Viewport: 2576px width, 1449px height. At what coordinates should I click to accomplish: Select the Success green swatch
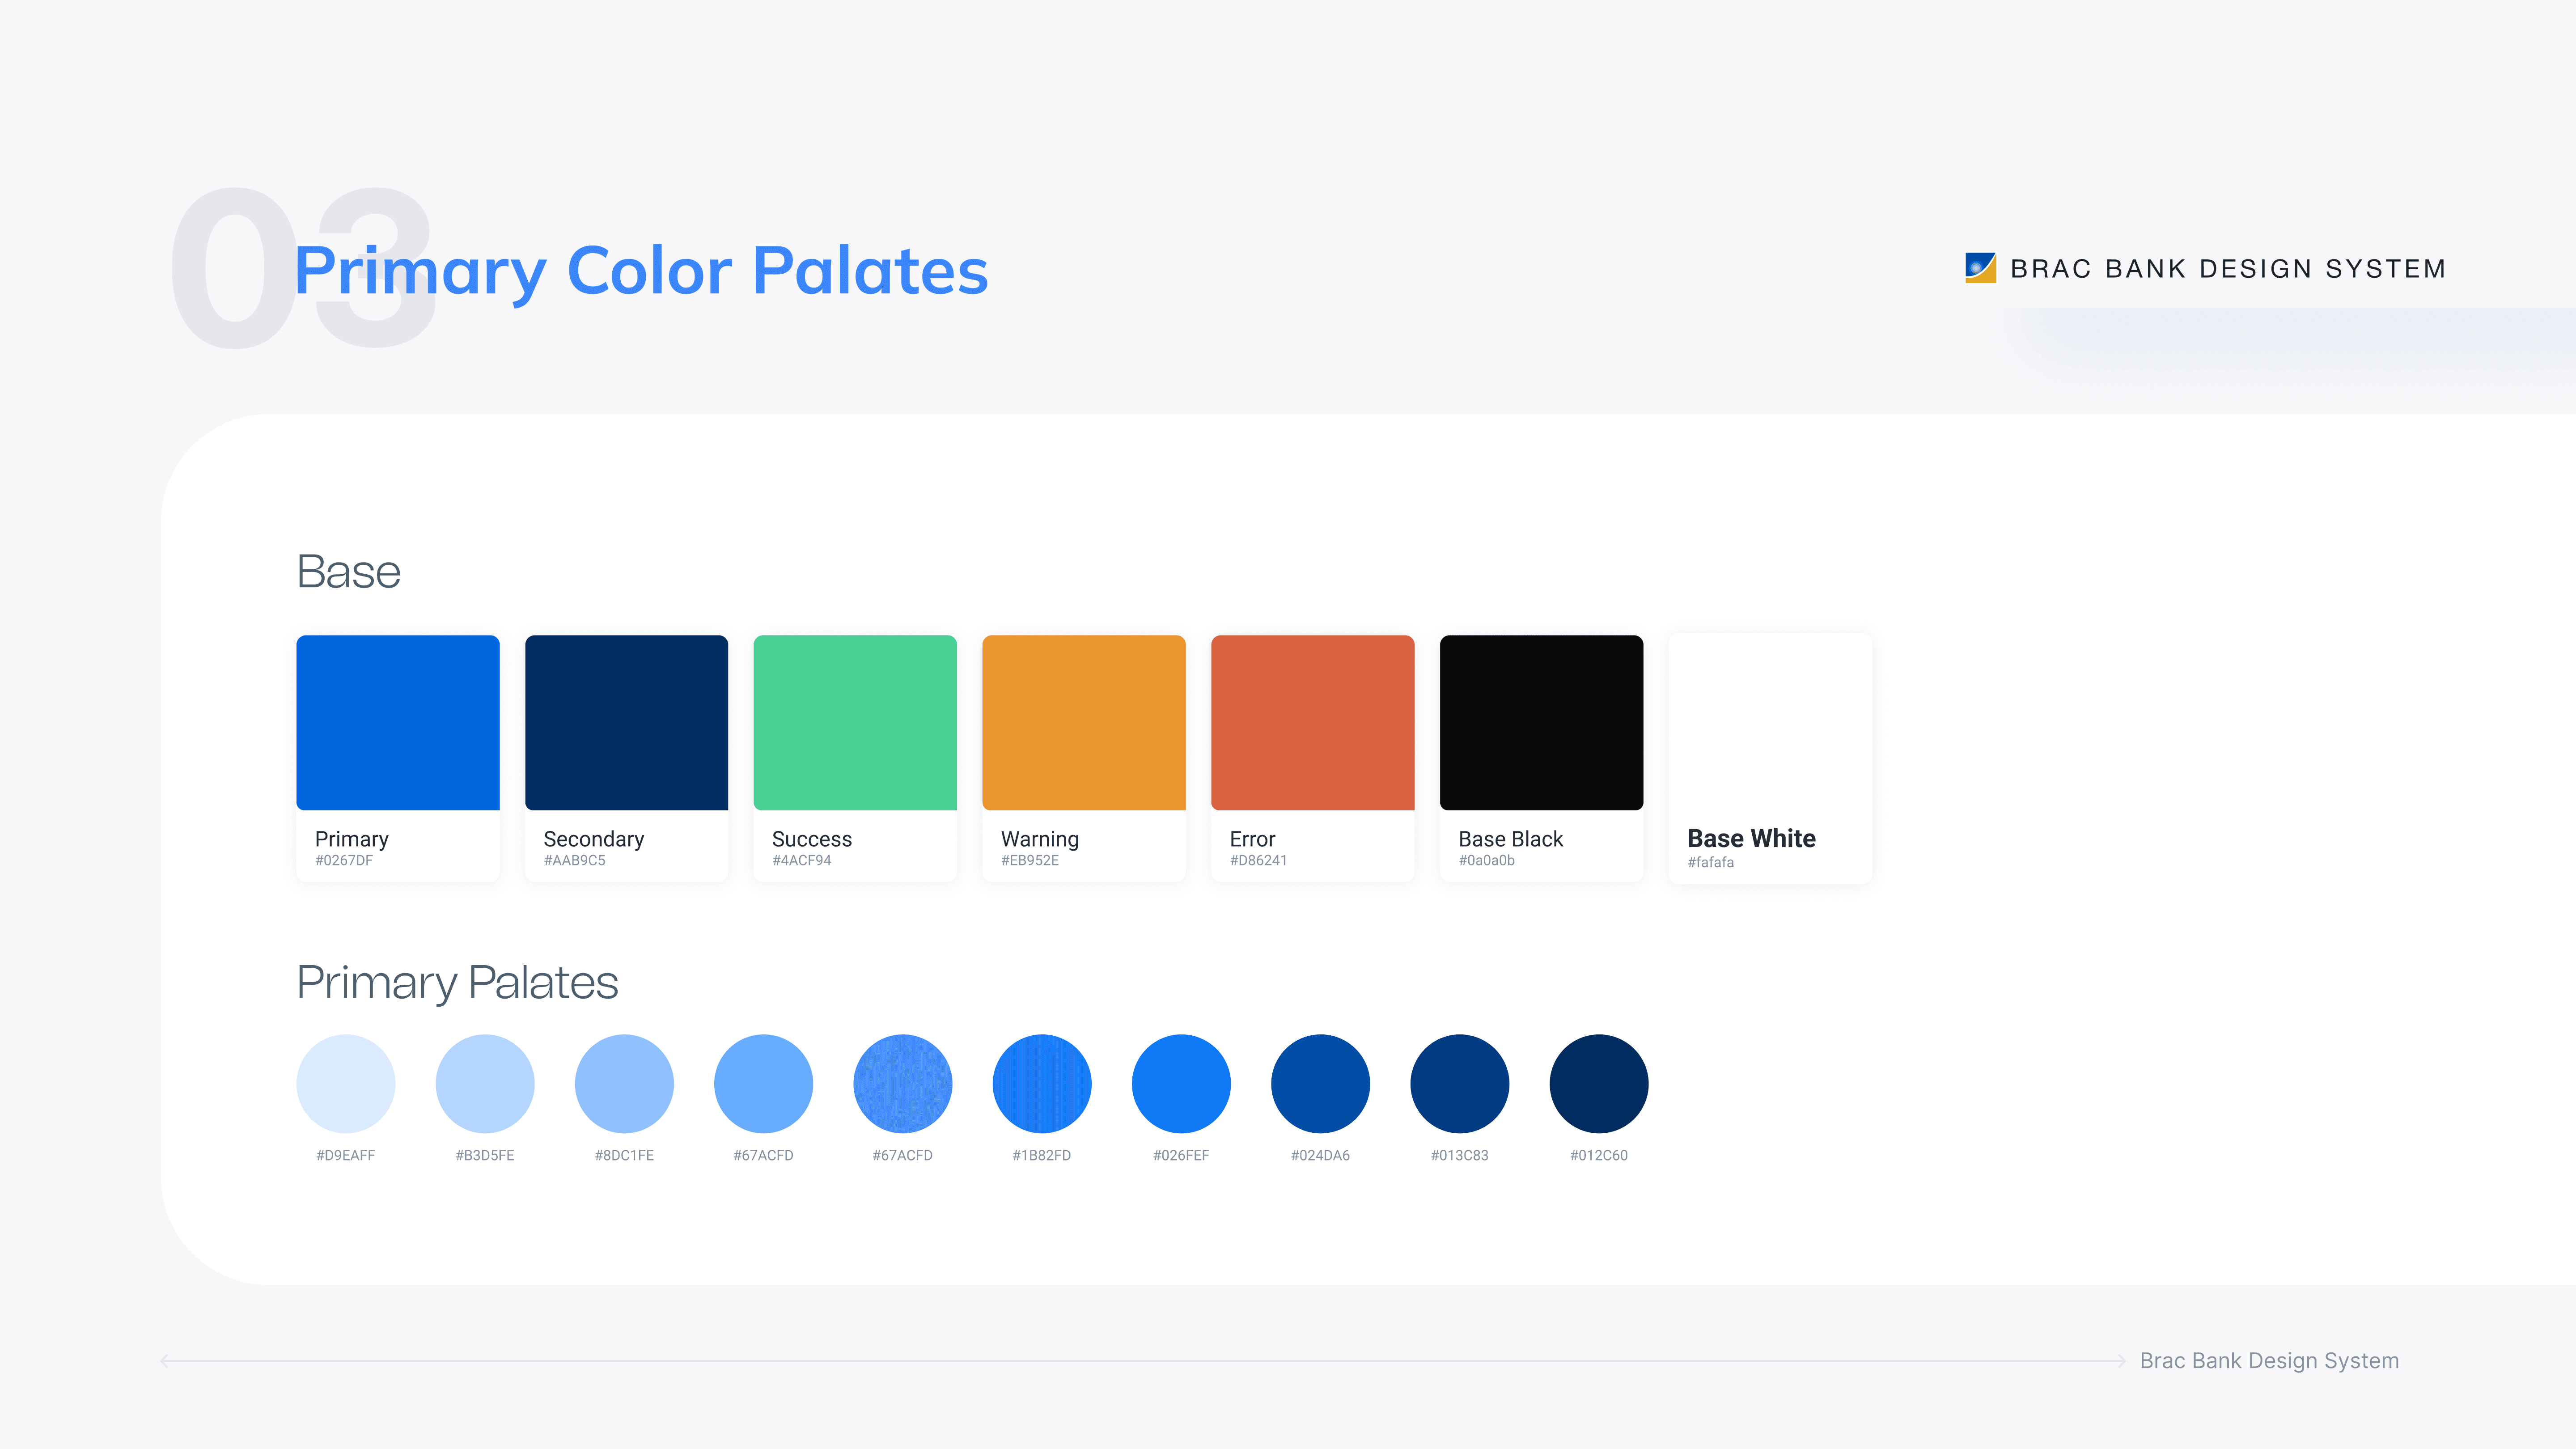point(855,722)
